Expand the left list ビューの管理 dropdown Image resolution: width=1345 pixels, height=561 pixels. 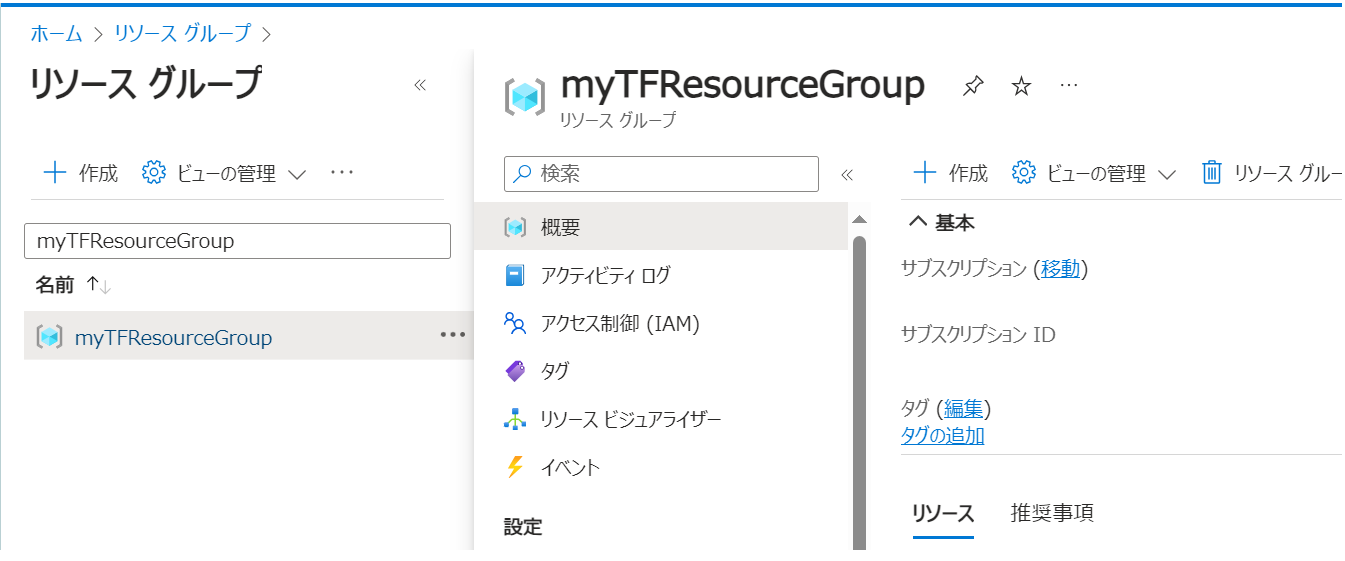[x=224, y=173]
